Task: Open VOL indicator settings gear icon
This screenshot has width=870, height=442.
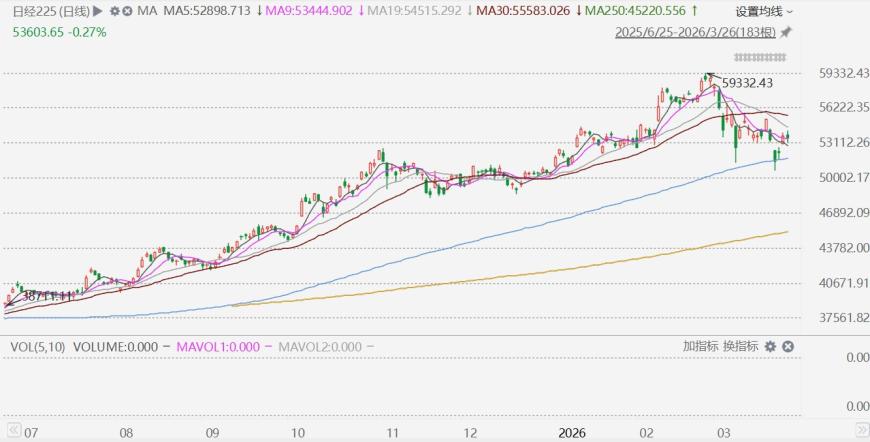Action: 770,346
